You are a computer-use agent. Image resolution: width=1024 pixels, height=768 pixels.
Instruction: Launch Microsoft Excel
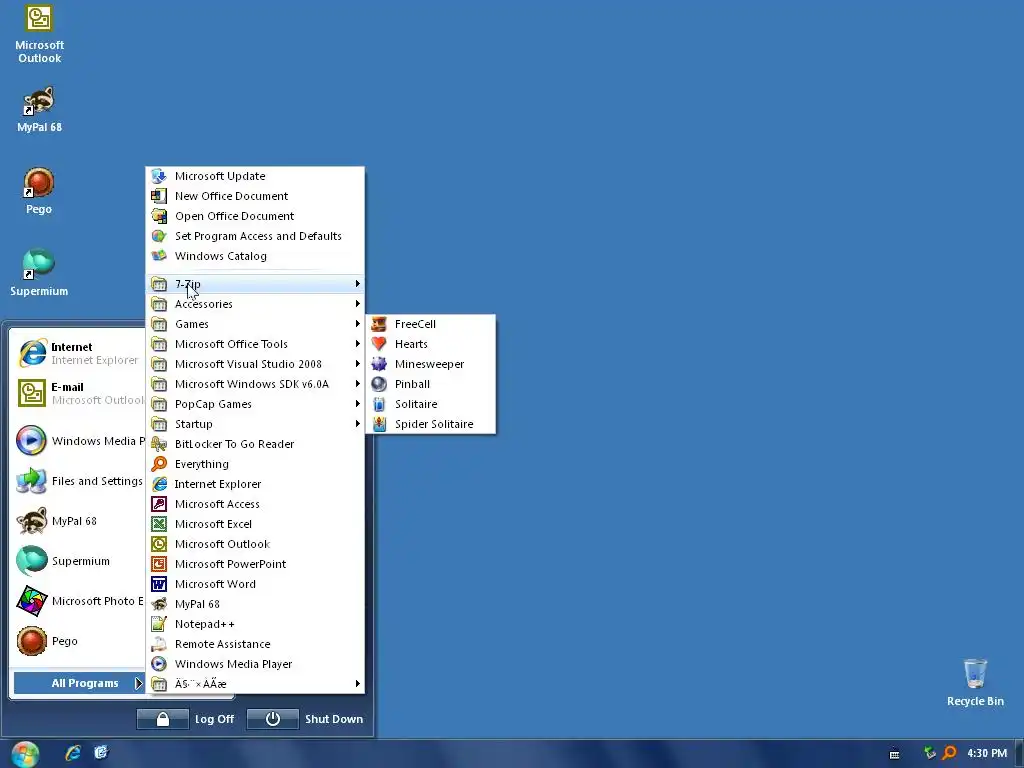click(x=255, y=524)
